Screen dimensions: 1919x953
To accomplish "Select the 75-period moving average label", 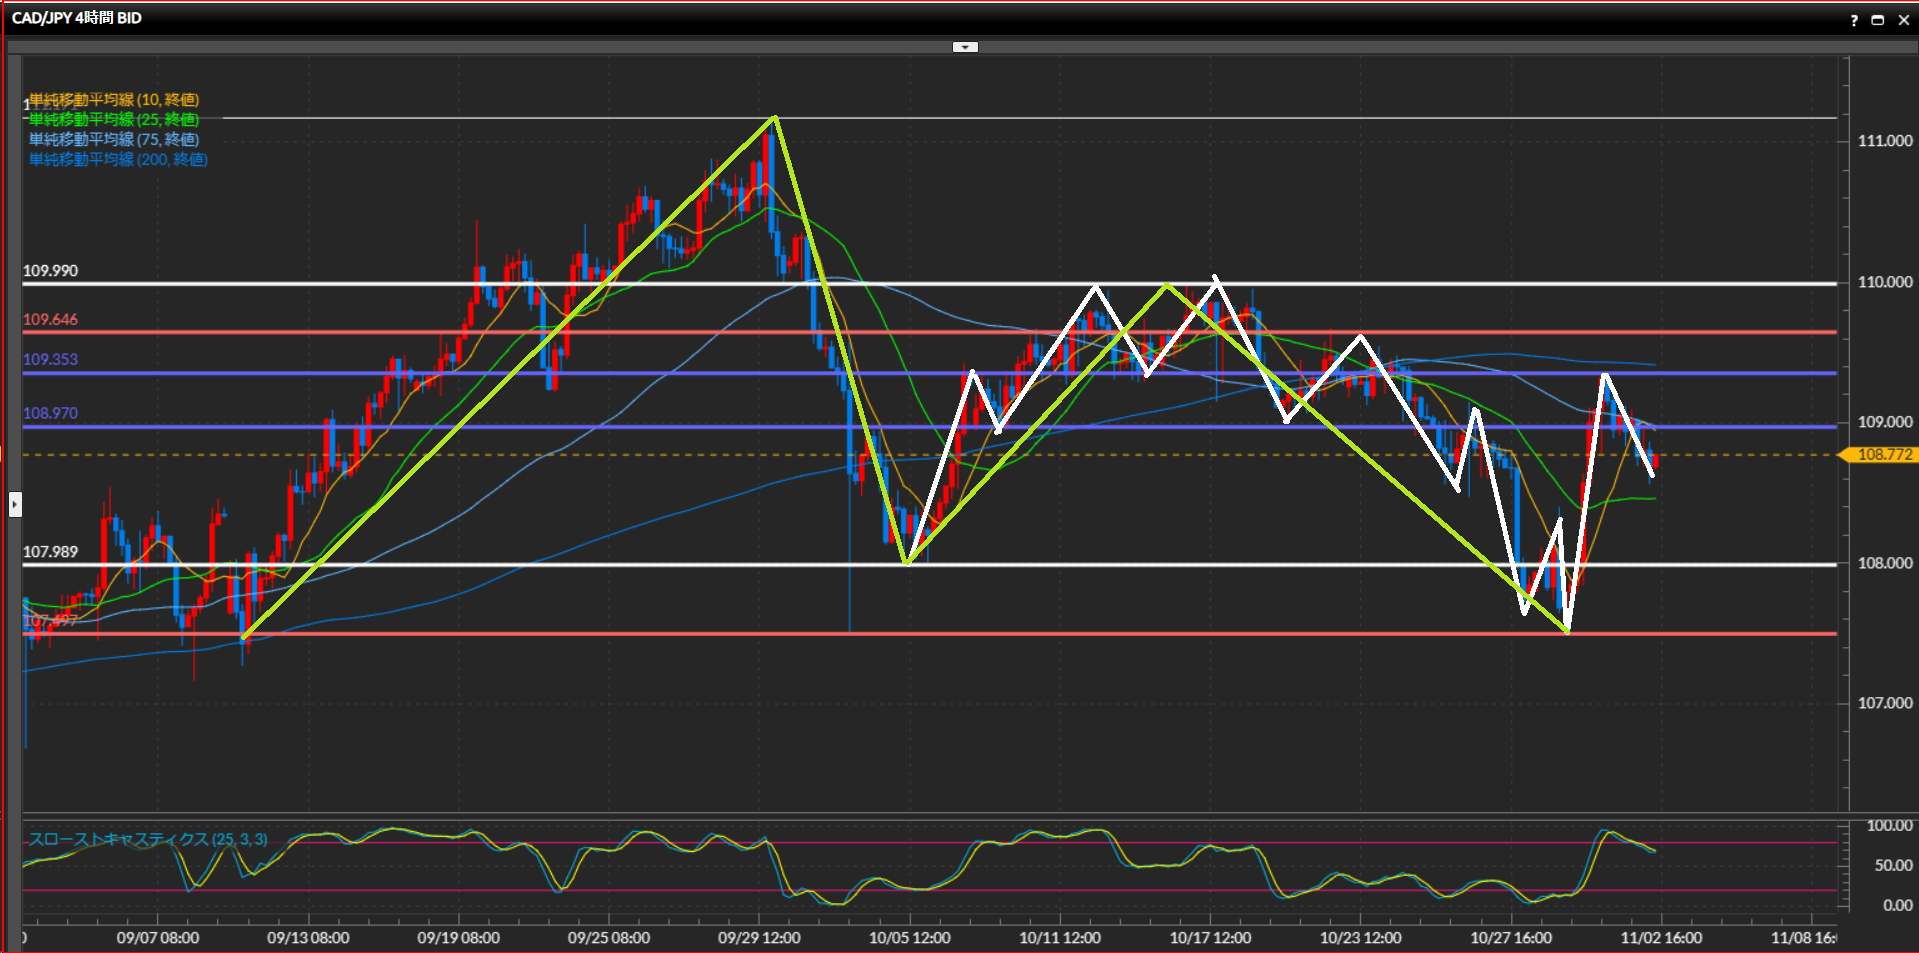I will pyautogui.click(x=113, y=140).
